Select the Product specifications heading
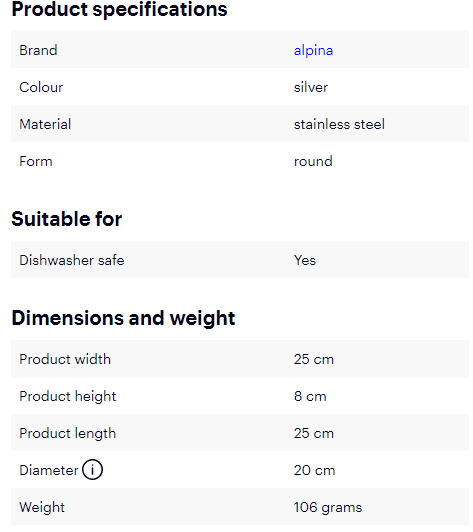The height and width of the screenshot is (532, 473). (119, 10)
